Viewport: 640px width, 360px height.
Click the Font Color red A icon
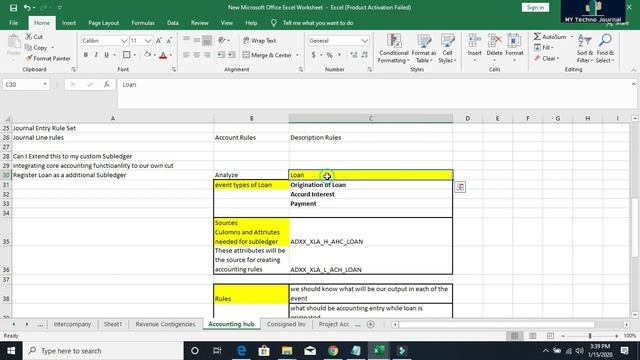tap(163, 55)
